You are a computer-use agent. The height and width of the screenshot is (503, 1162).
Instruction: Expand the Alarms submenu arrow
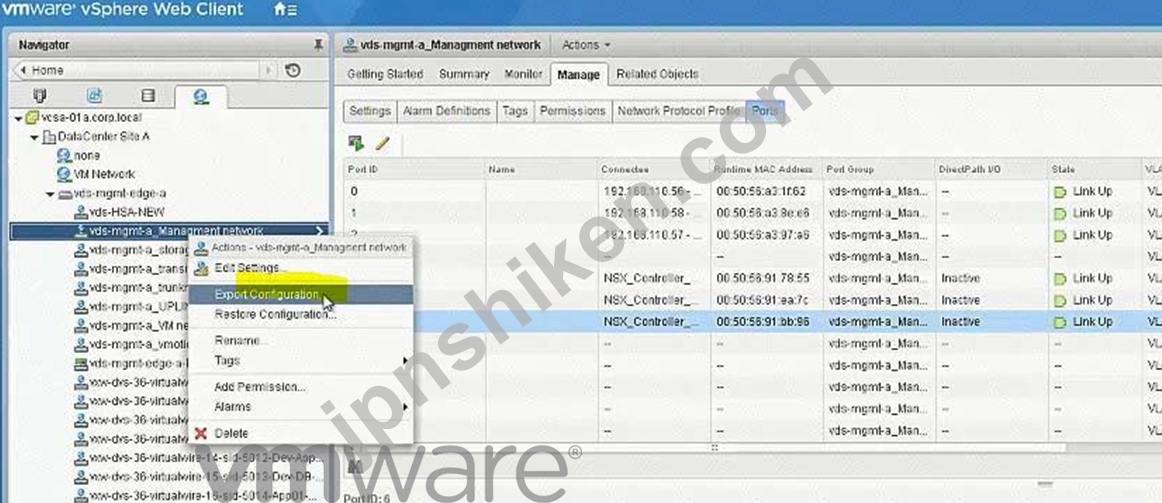405,407
